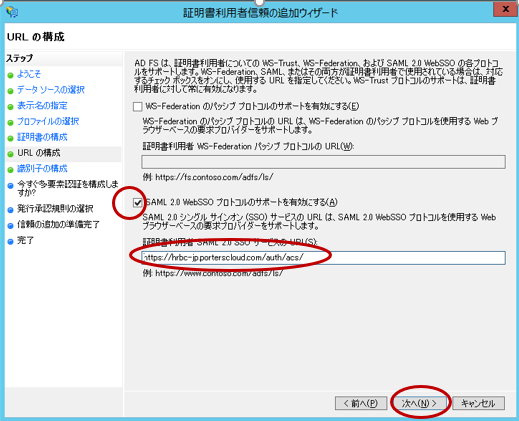Close the wizard window

pyautogui.click(x=505, y=9)
